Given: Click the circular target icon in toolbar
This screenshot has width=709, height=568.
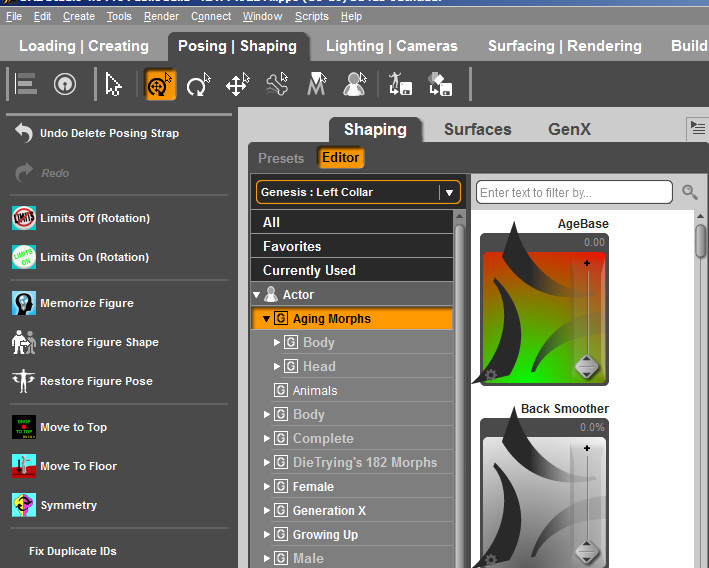Looking at the screenshot, I should (65, 84).
